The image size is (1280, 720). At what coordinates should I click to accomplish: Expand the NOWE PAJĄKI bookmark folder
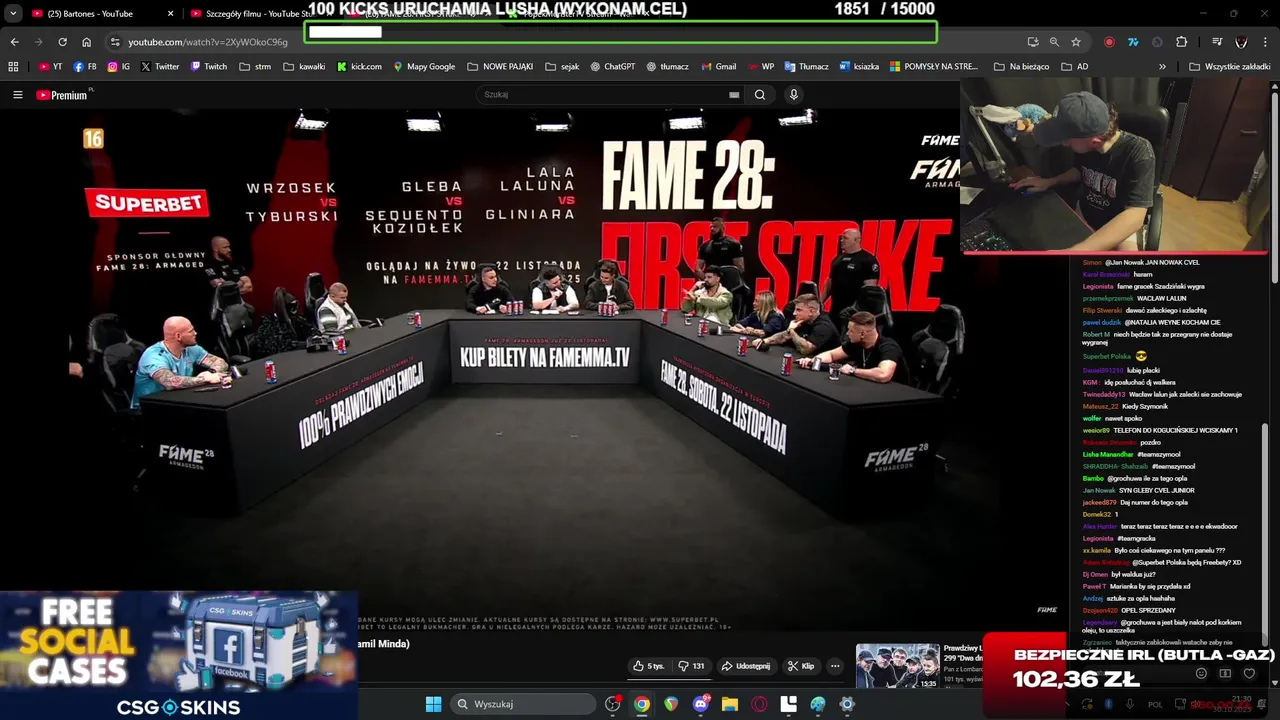[x=500, y=67]
